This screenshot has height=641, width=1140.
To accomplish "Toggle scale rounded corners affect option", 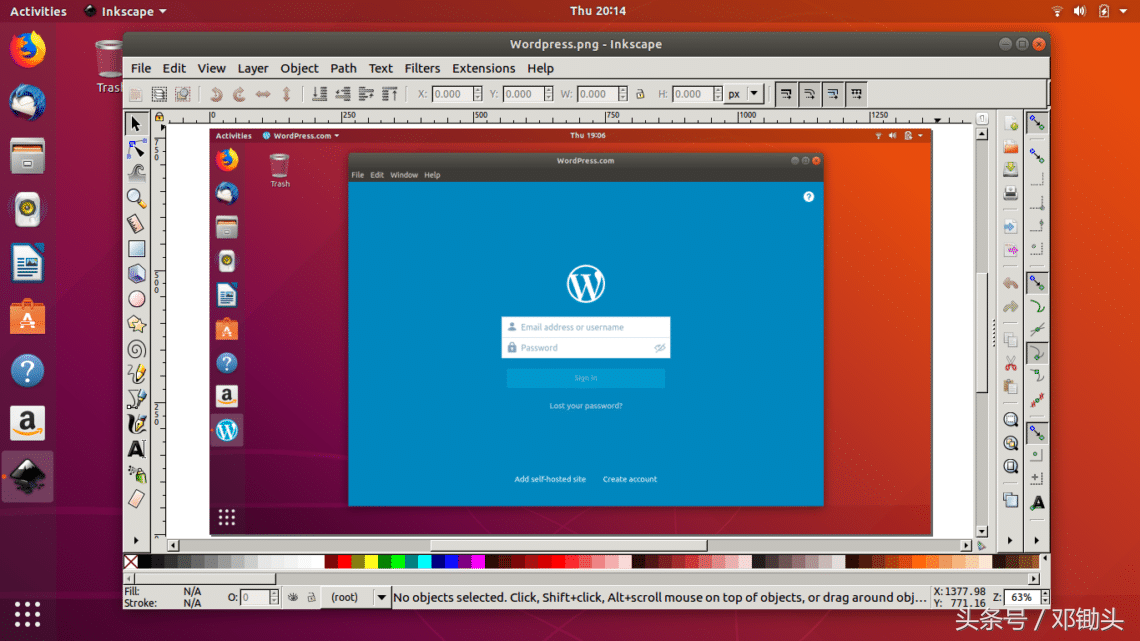I will point(809,94).
